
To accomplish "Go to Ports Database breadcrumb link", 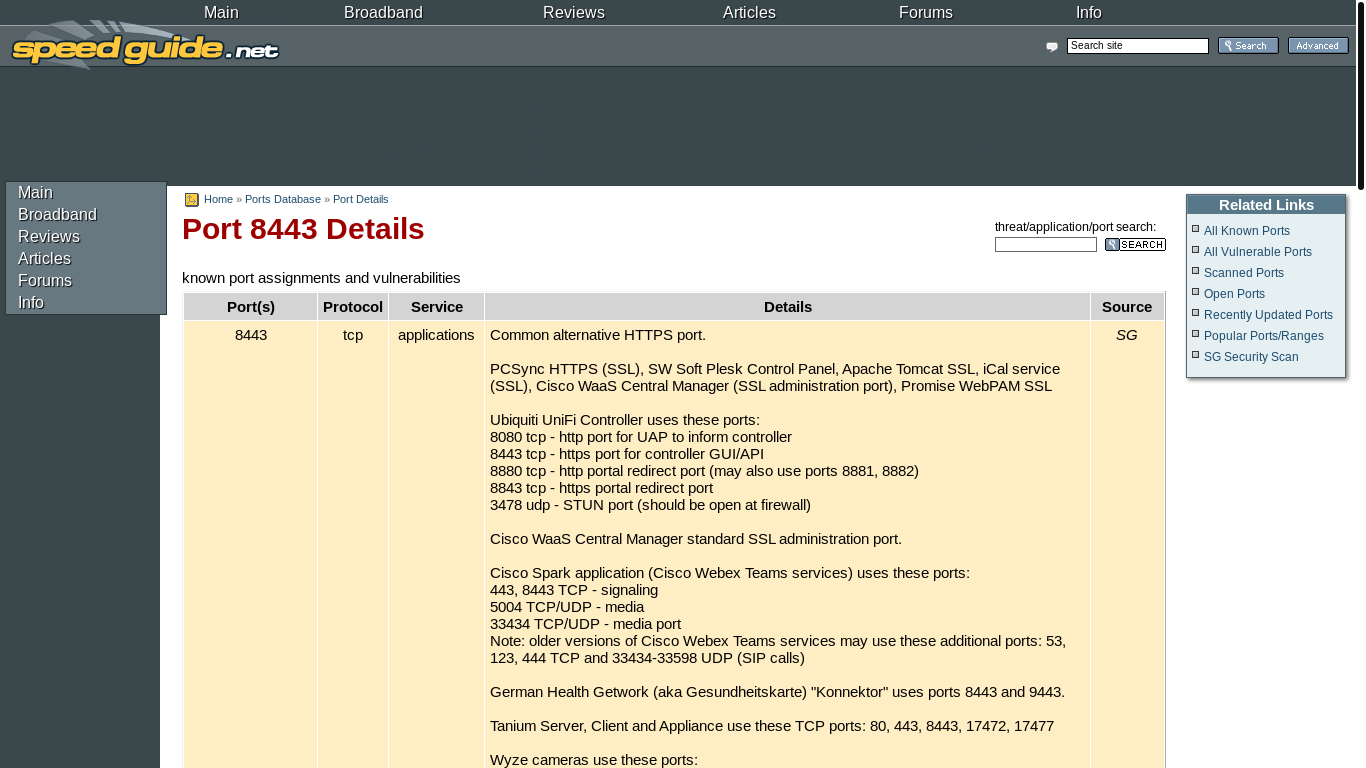I will (x=282, y=200).
